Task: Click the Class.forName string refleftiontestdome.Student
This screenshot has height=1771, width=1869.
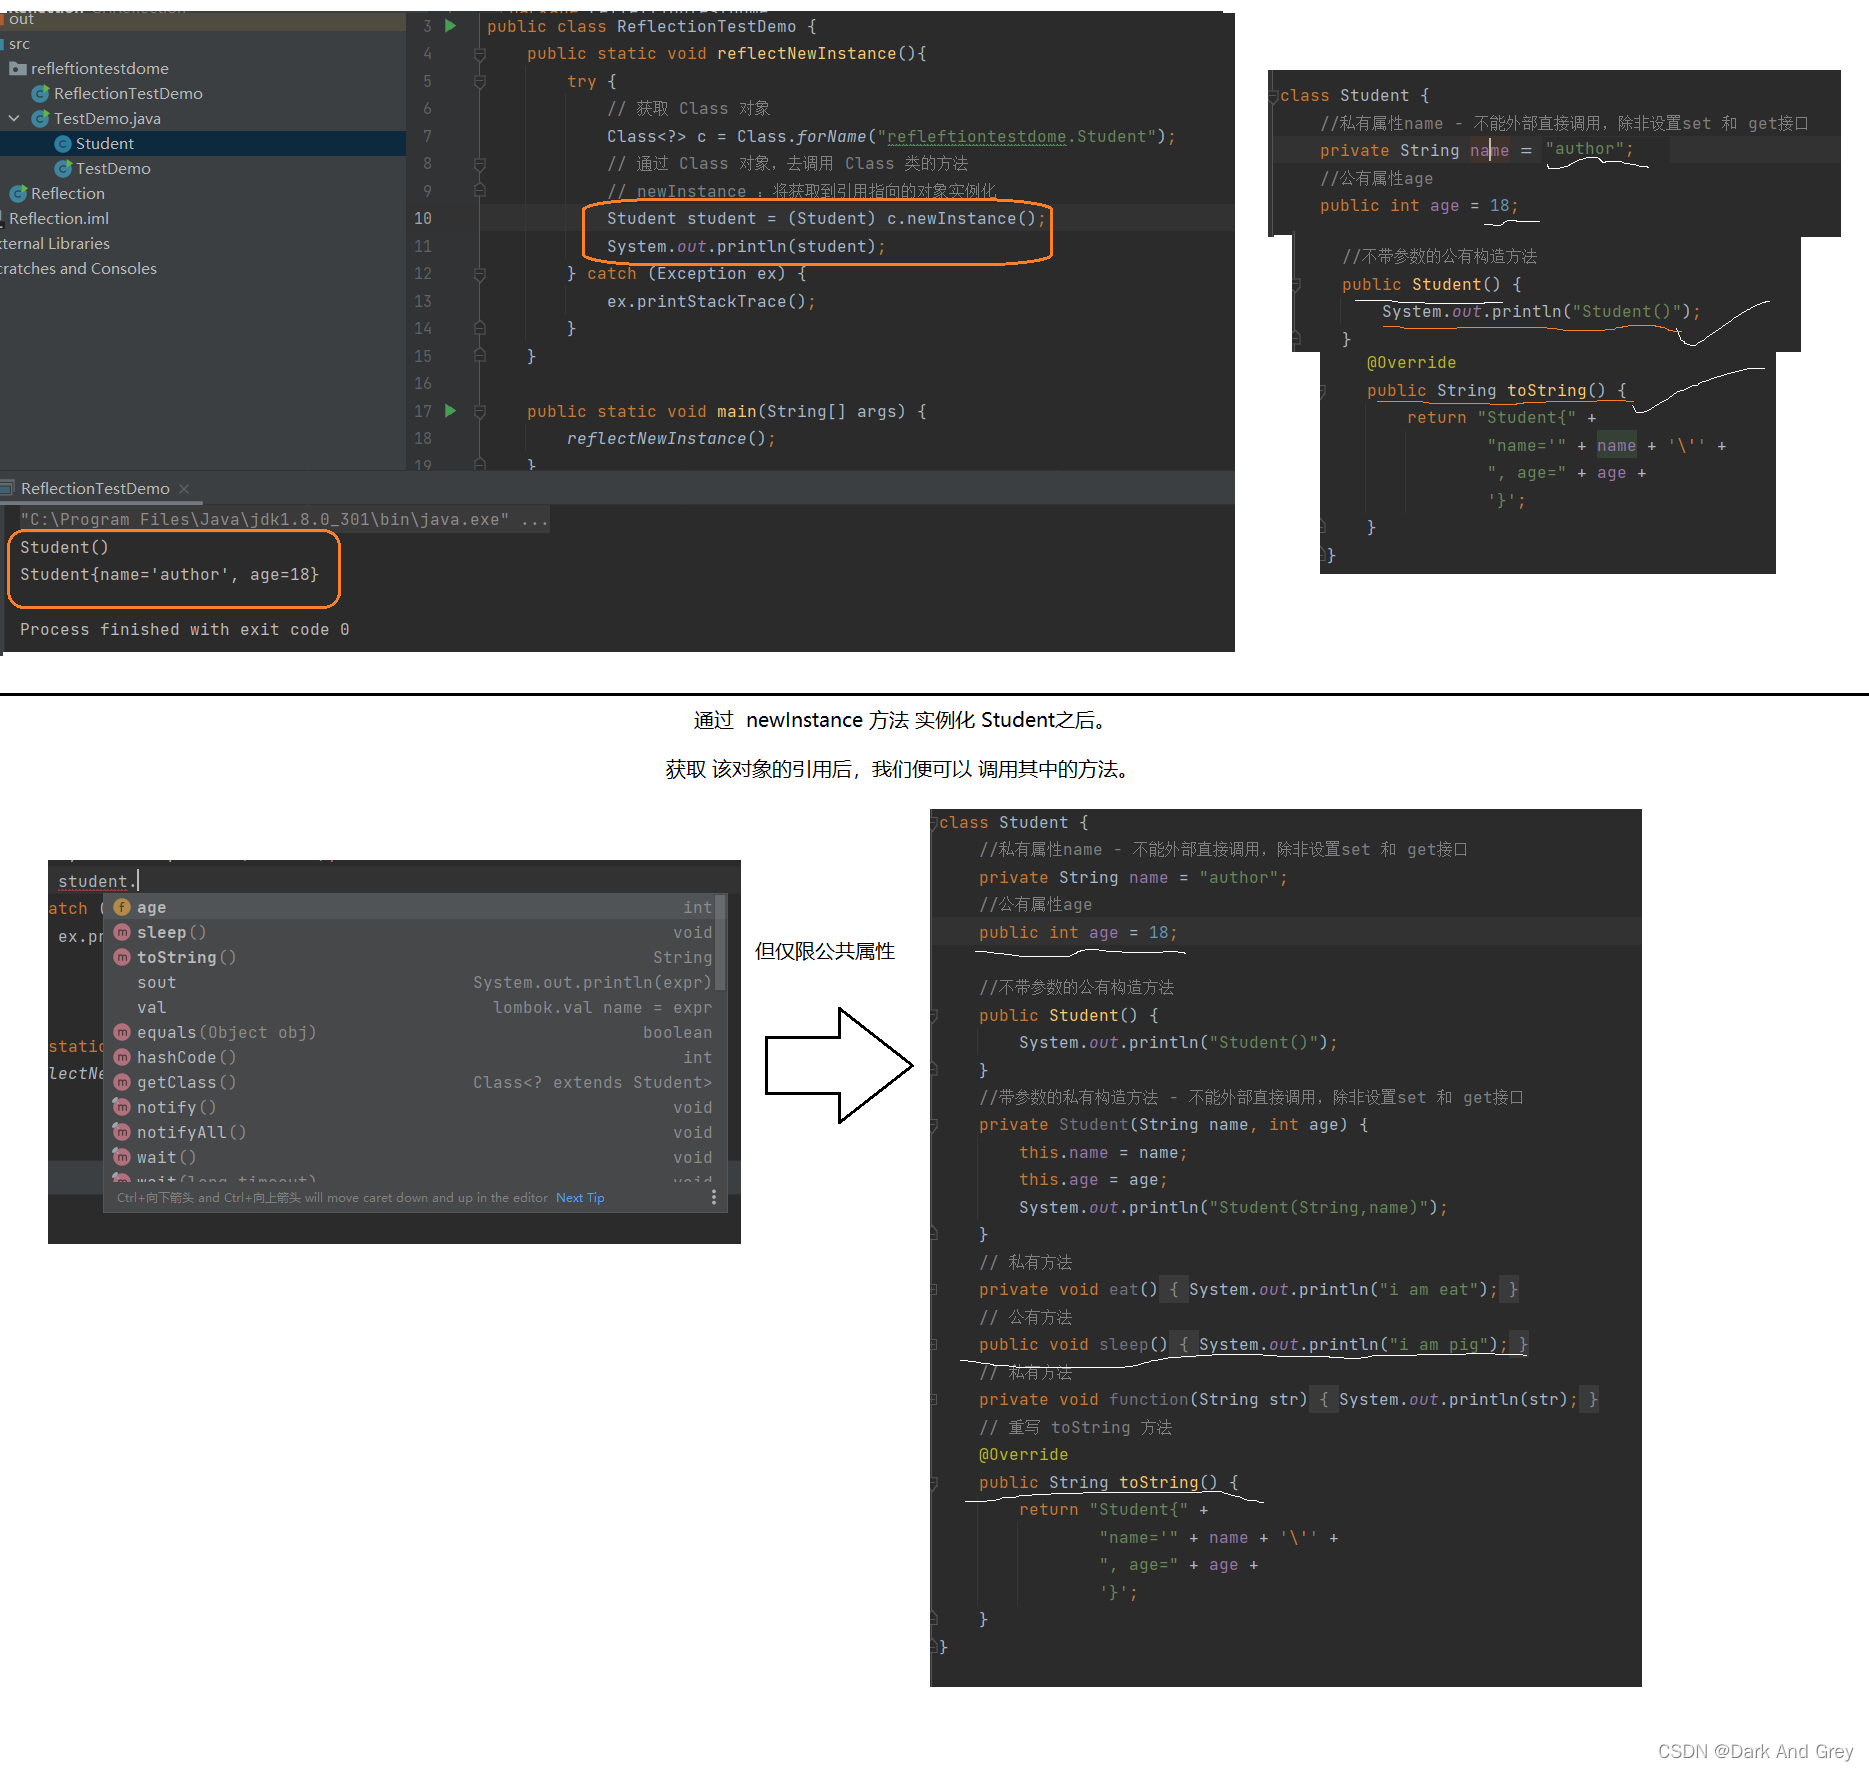Action: 1016,136
